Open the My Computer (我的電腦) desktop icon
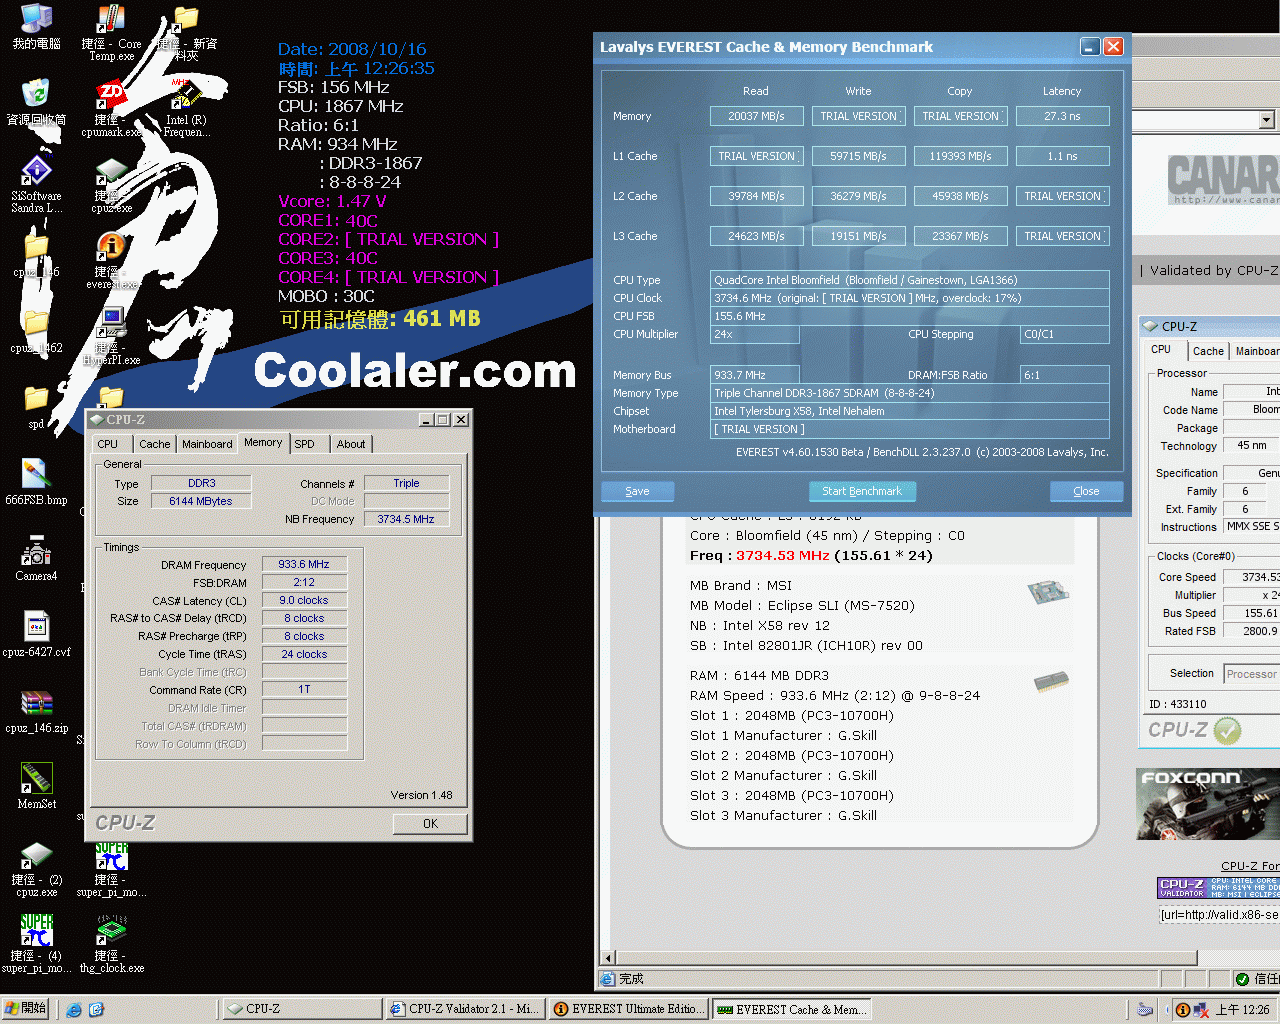 click(x=36, y=26)
